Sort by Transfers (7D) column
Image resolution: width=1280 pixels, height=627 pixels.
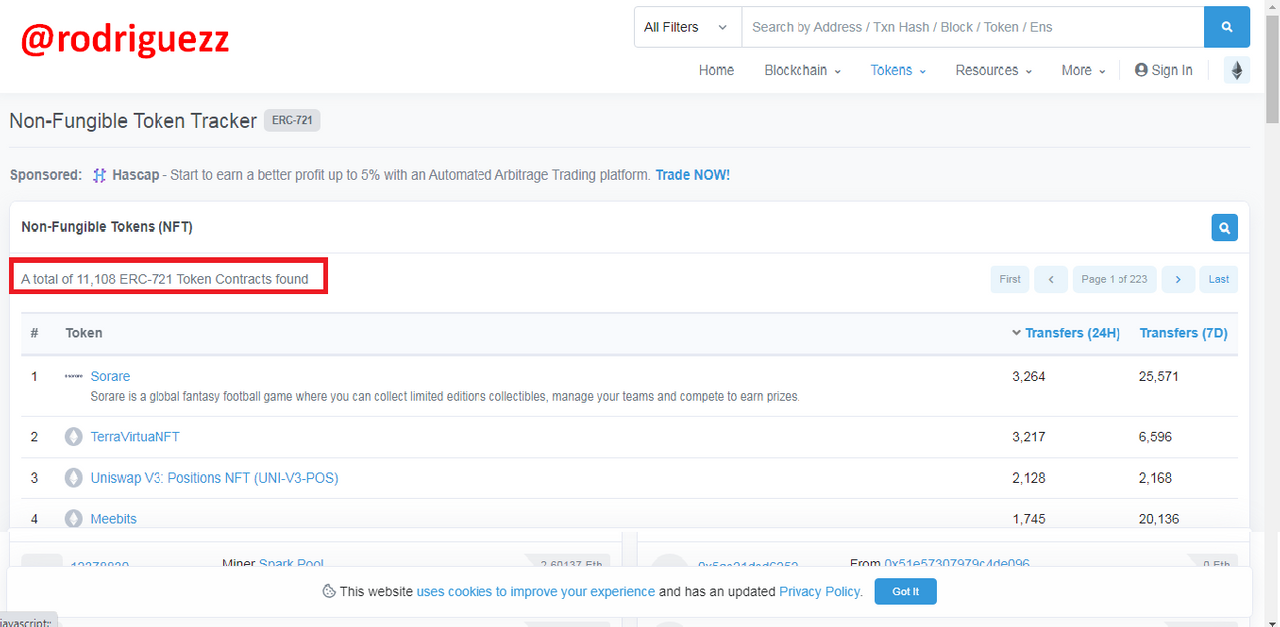pyautogui.click(x=1183, y=333)
